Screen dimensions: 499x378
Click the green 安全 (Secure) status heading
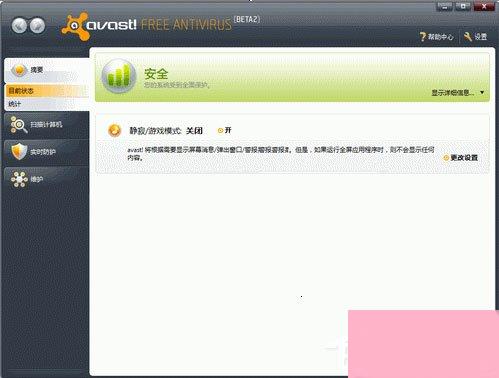click(156, 74)
